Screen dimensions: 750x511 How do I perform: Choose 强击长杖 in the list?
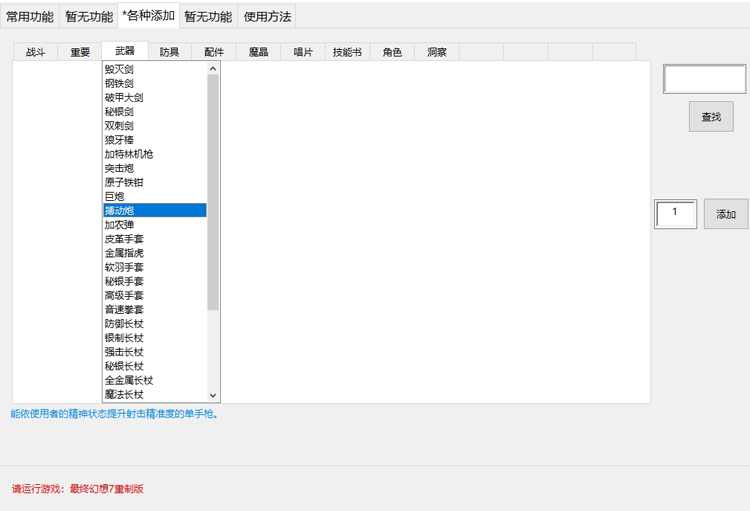click(155, 352)
